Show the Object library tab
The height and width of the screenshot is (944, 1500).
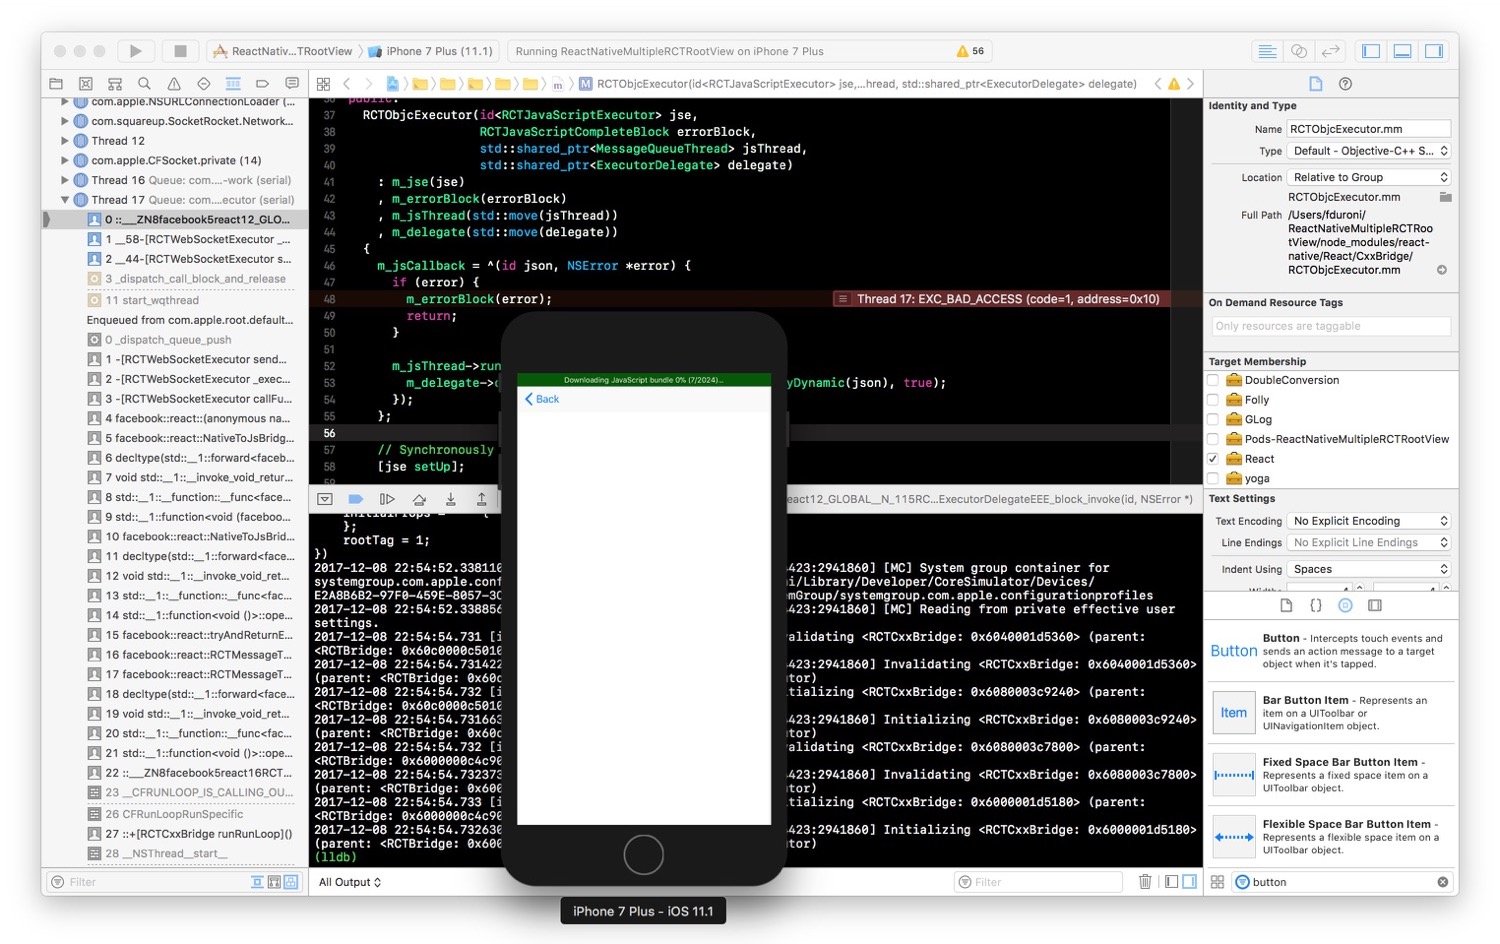click(1345, 605)
